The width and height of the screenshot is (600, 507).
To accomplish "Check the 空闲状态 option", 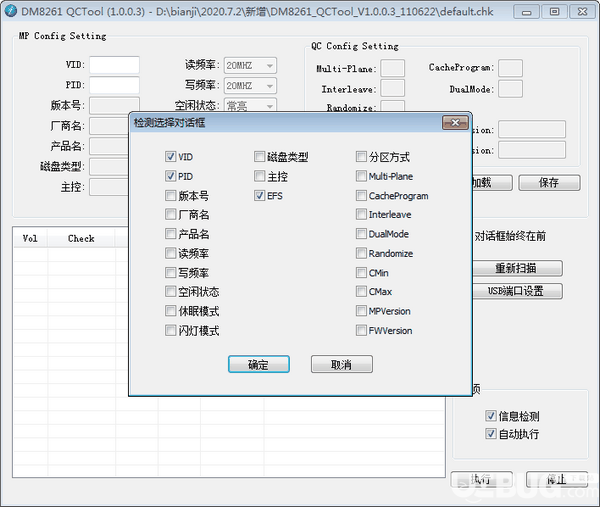I will (x=170, y=292).
